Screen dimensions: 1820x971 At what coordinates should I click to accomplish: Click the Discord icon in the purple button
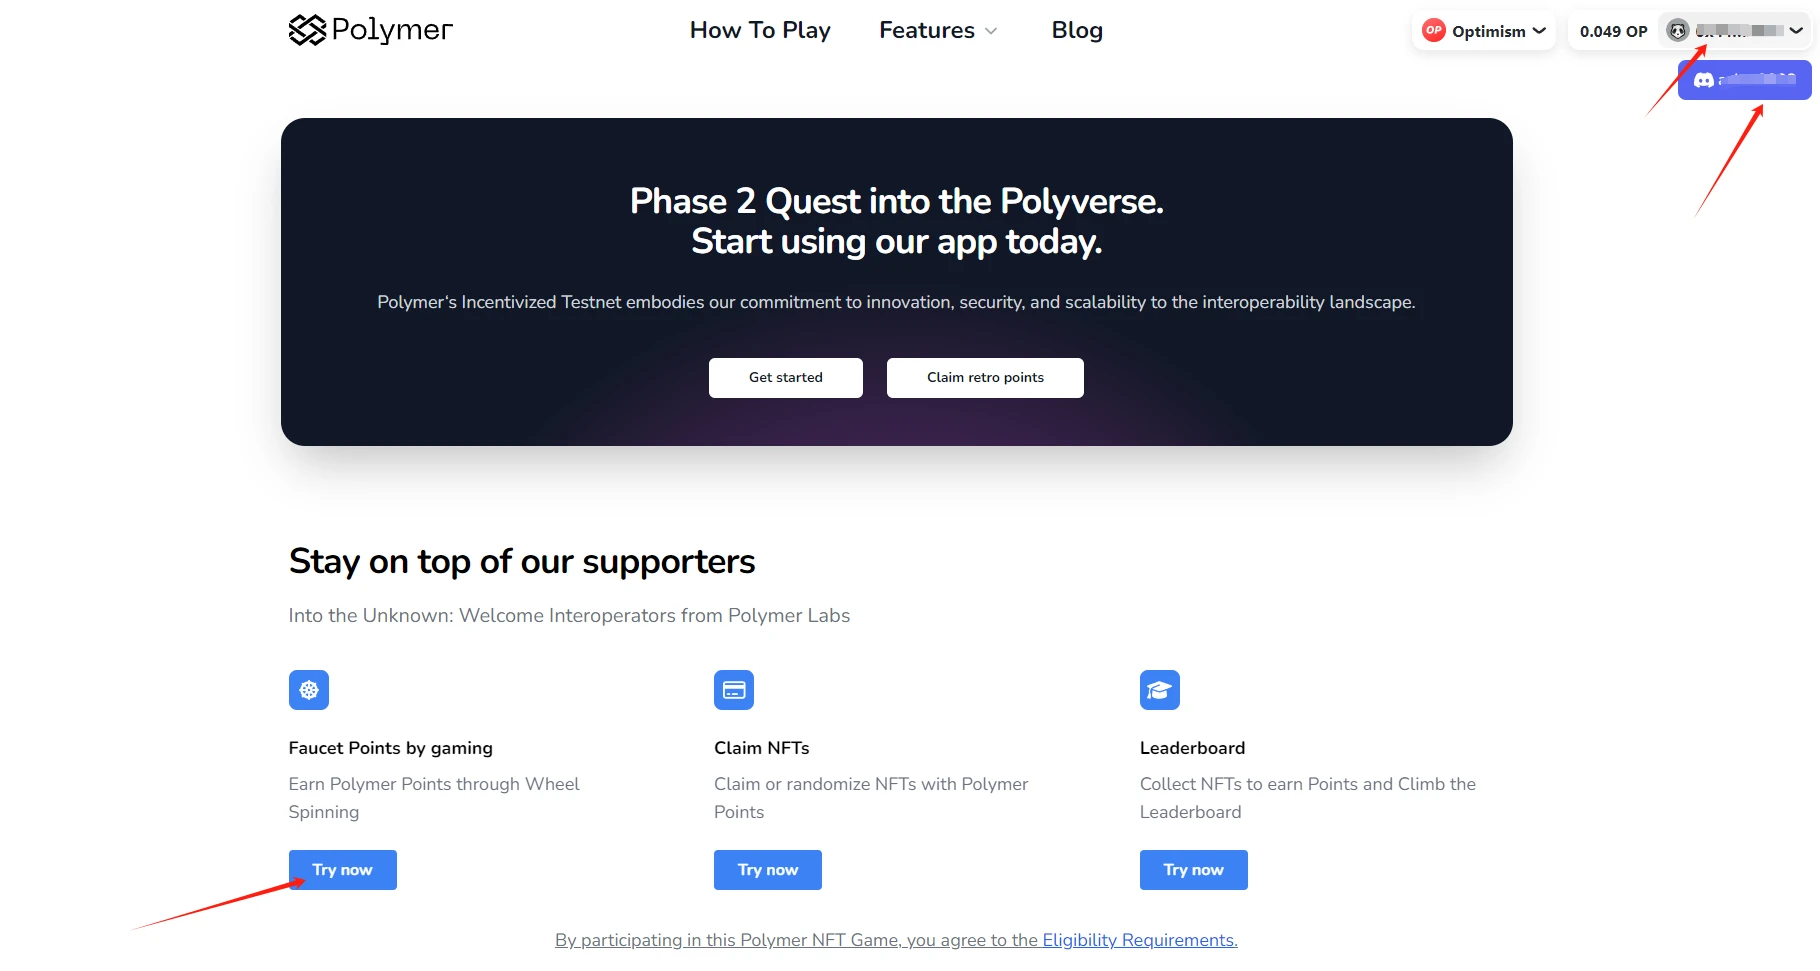coord(1704,80)
